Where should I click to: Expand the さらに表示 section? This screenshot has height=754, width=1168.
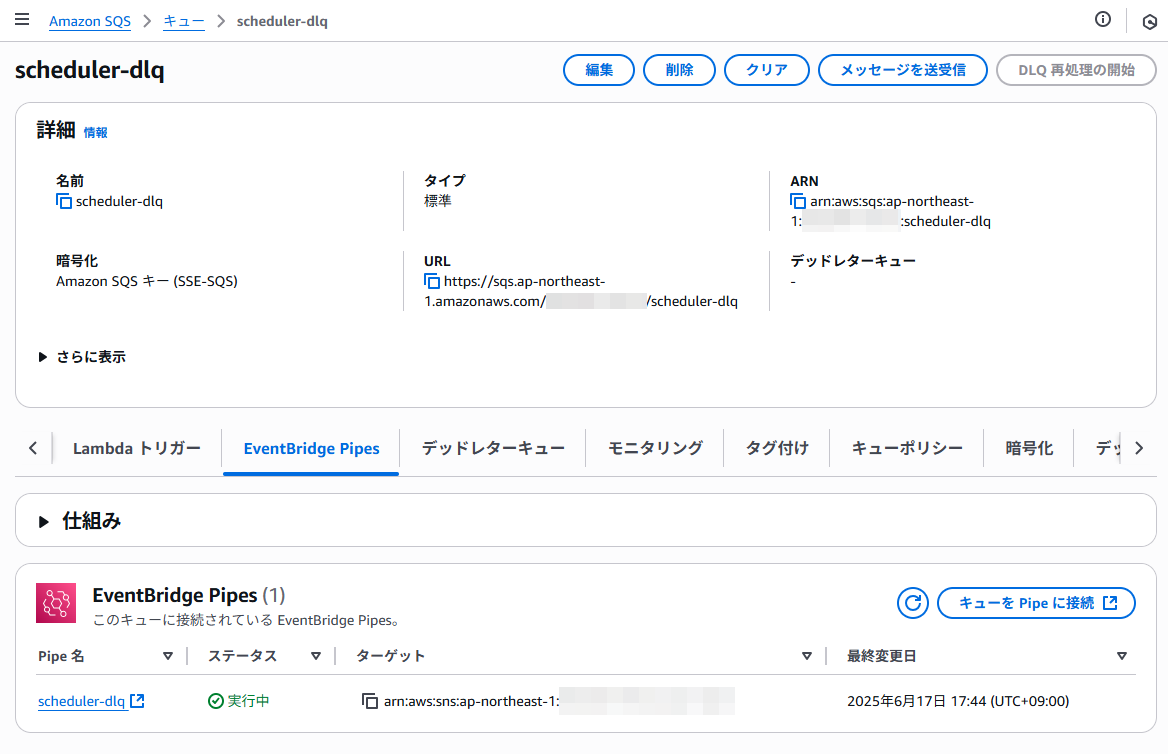[x=82, y=357]
